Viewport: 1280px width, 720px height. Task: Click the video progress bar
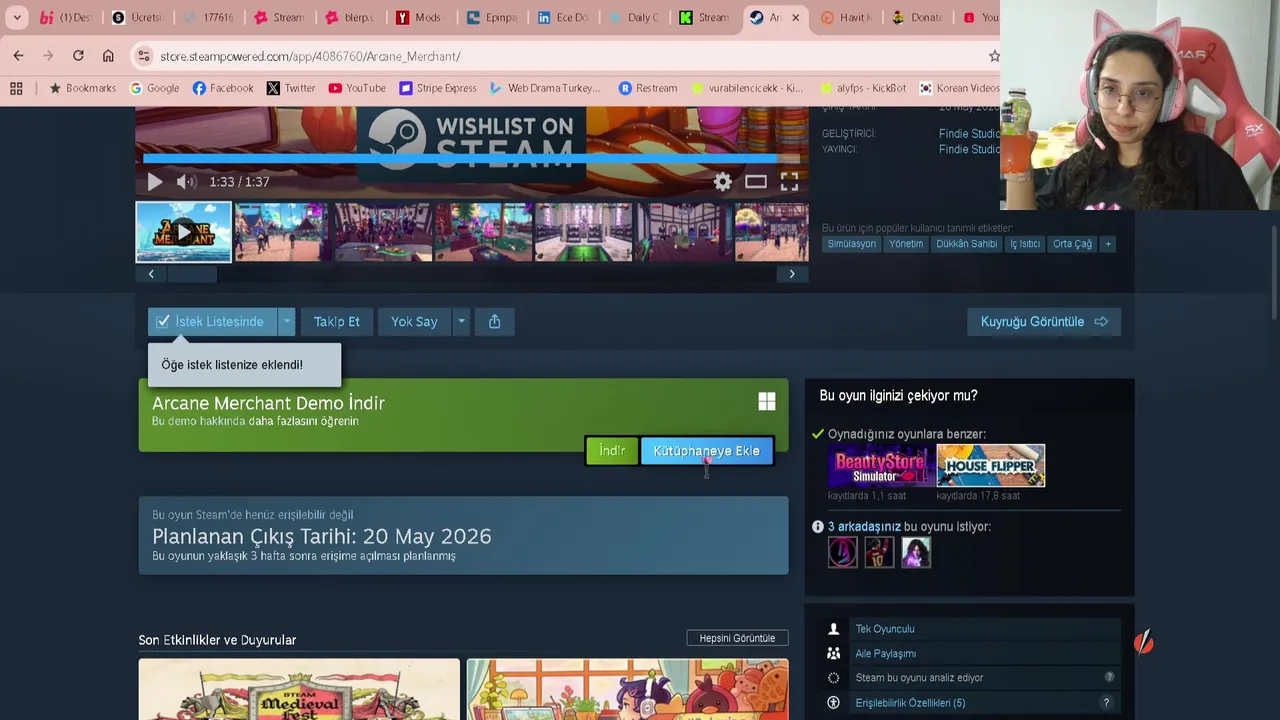[472, 158]
